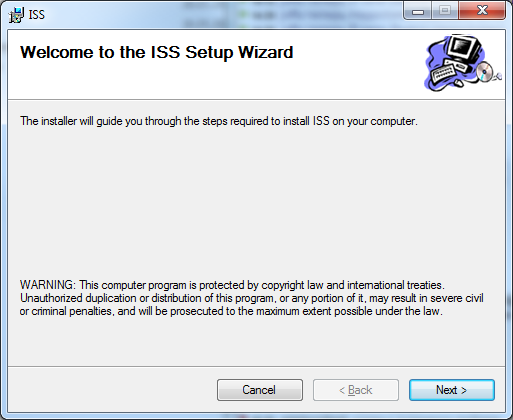Screen dimensions: 513x420
Task: Click the white header area below the heading
Action: point(213,82)
